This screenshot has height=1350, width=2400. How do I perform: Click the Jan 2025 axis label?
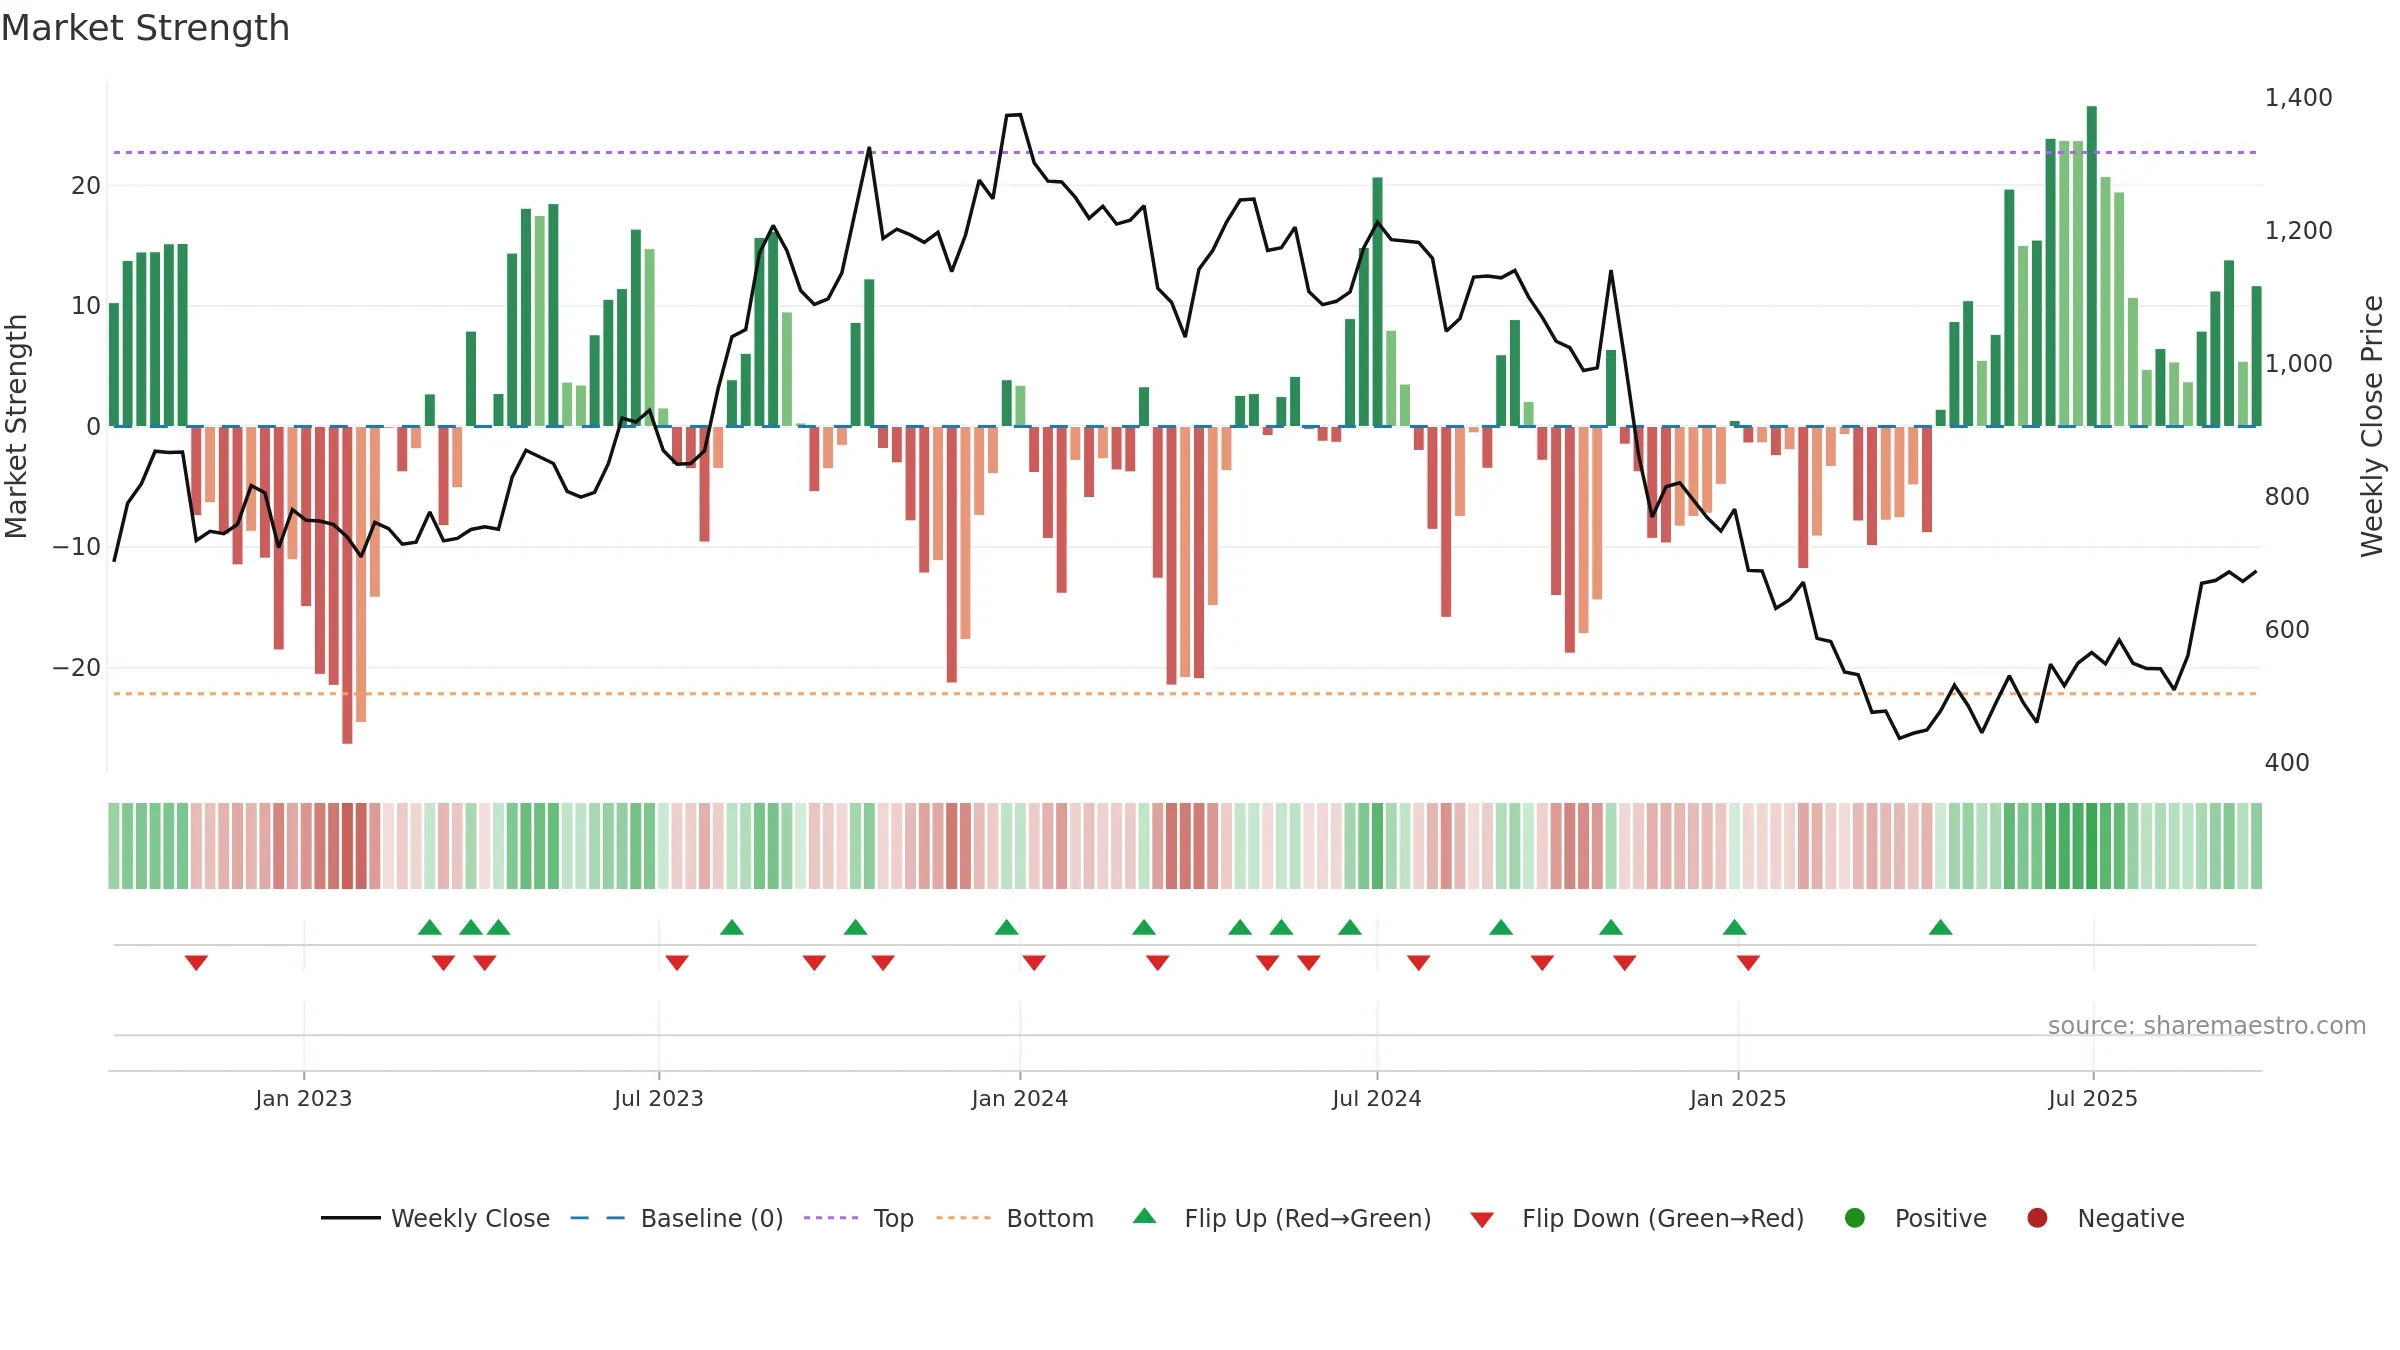click(x=1737, y=1098)
